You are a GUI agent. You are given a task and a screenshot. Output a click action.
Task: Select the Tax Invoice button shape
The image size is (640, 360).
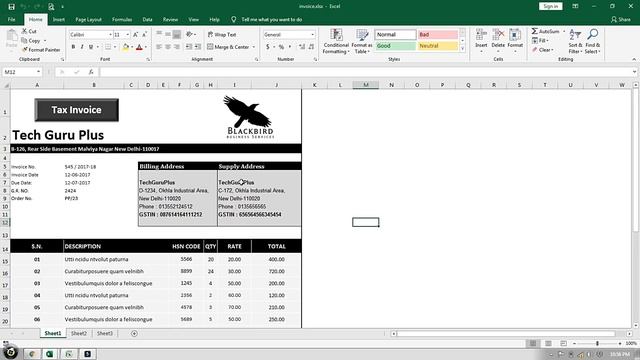(x=77, y=110)
